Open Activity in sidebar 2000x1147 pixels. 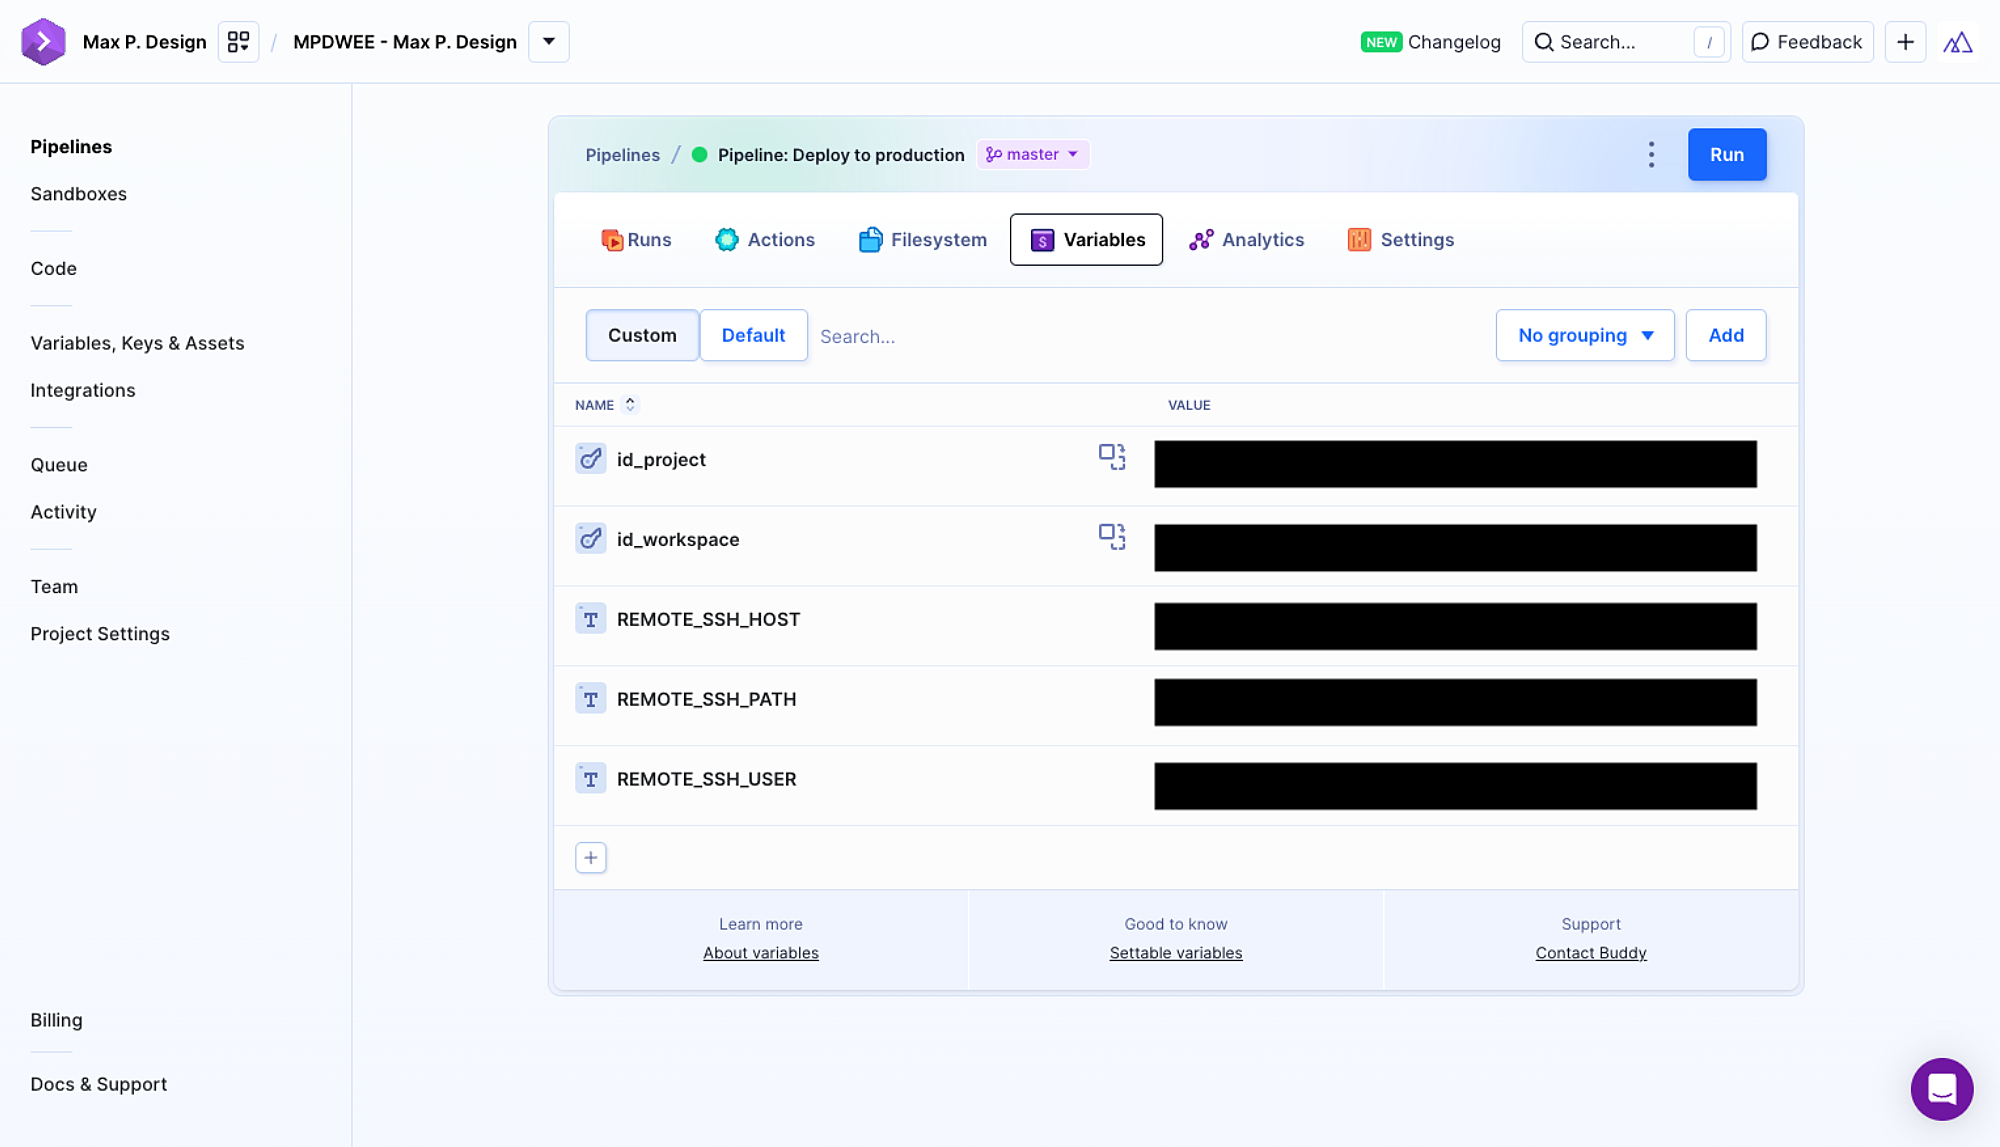click(x=63, y=511)
